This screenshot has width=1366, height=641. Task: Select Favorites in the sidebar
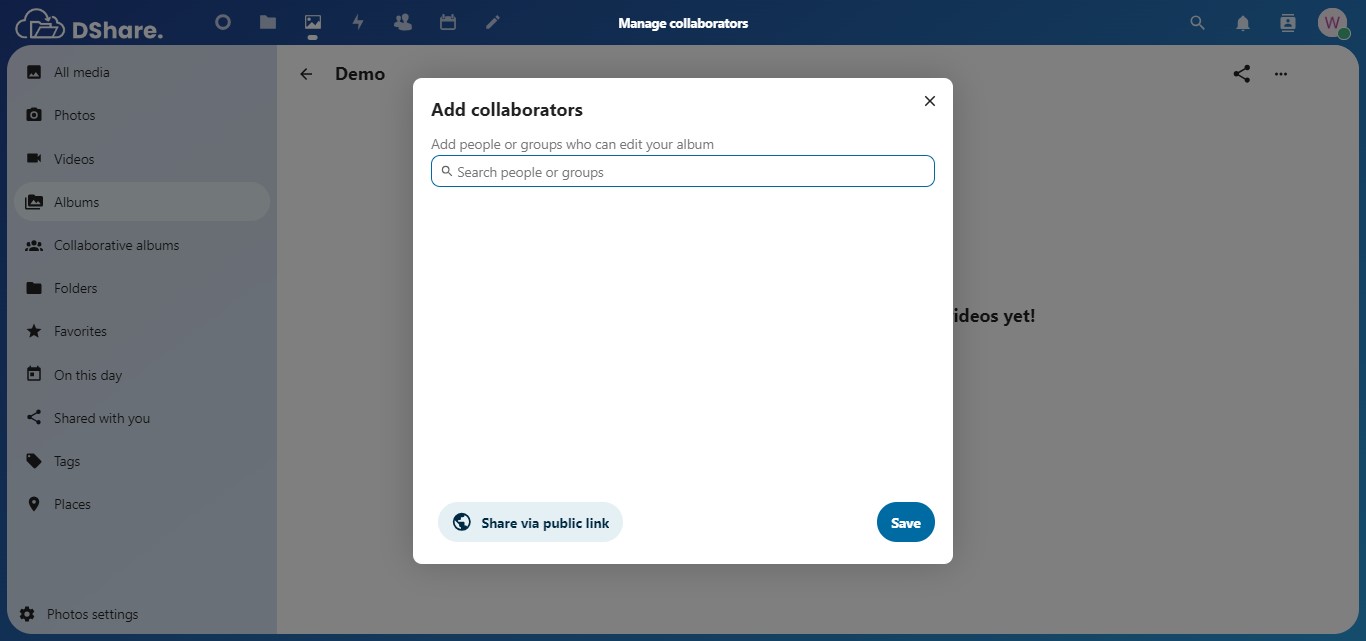click(80, 331)
